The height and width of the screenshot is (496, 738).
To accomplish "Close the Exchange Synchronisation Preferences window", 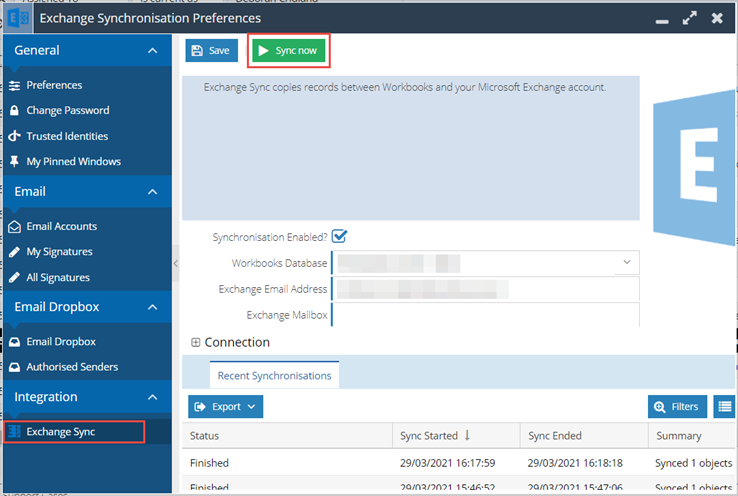I will [717, 18].
